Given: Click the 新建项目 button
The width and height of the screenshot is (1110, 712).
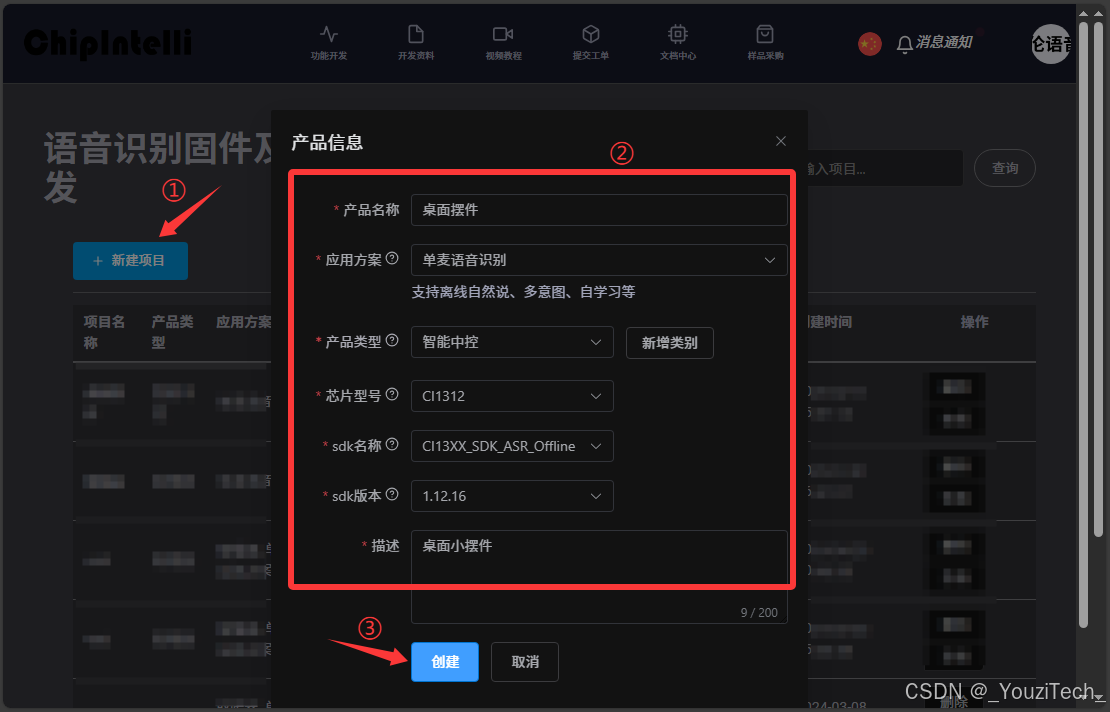Looking at the screenshot, I should (x=130, y=260).
